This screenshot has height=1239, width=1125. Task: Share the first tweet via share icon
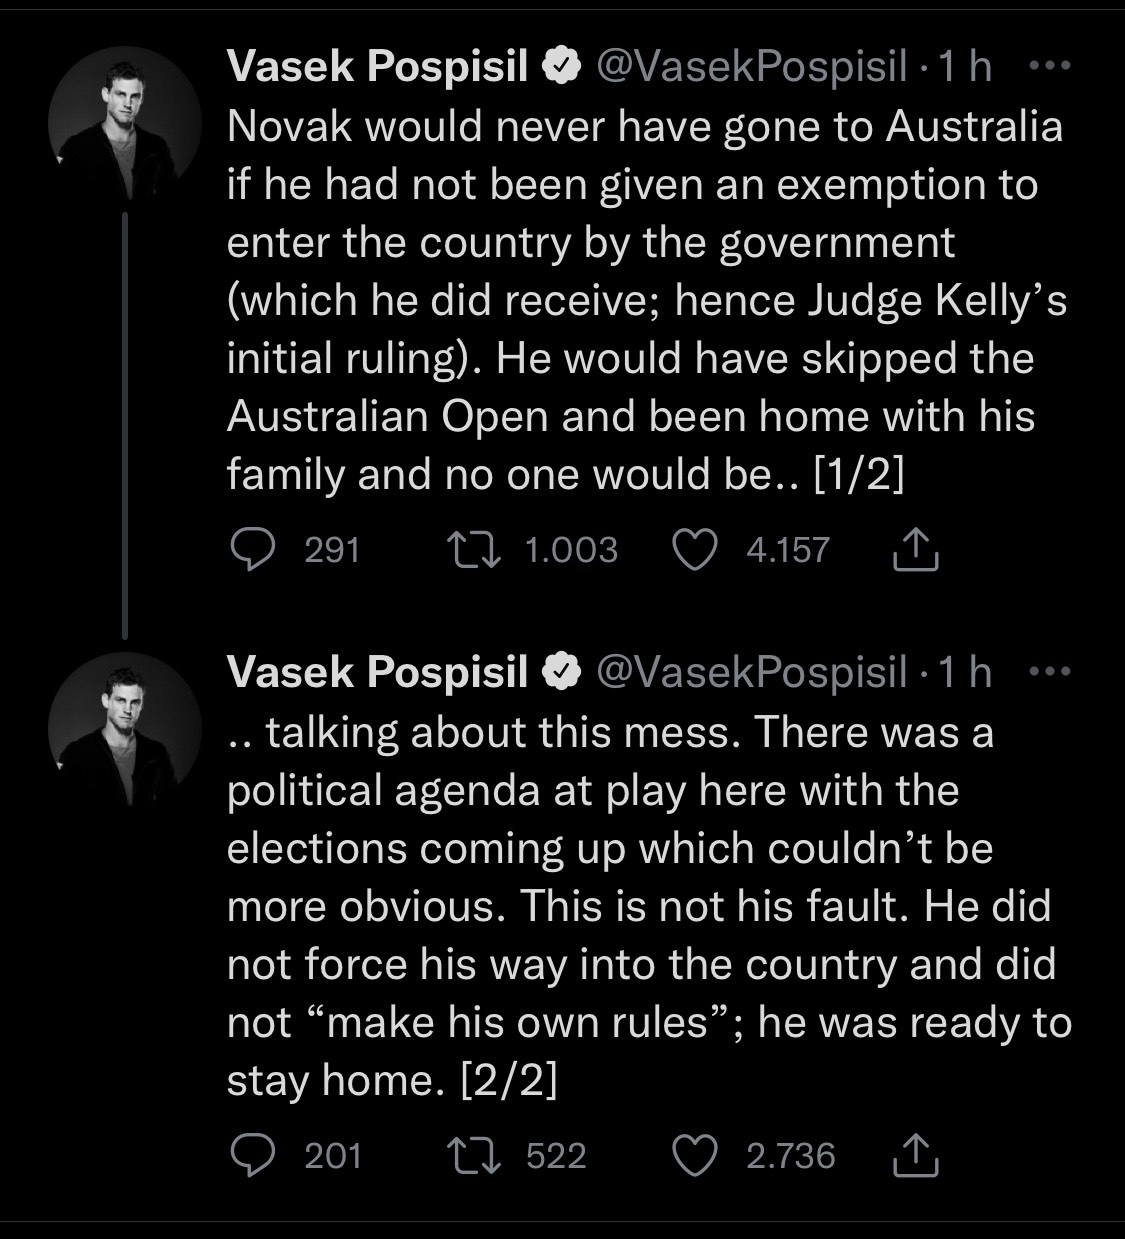(x=914, y=550)
